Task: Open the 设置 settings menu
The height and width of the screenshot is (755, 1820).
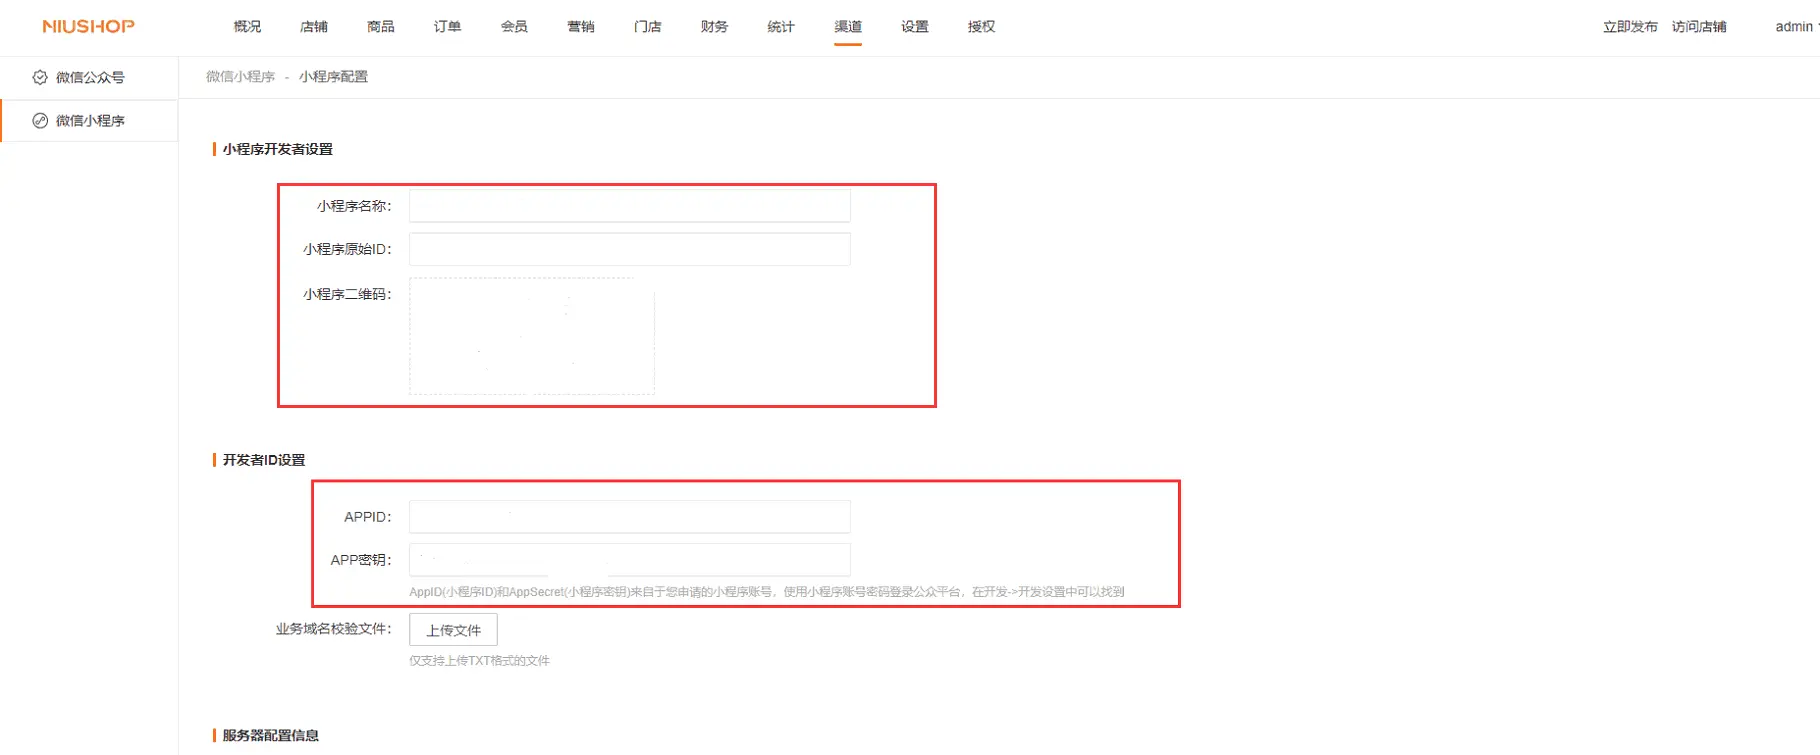Action: (914, 27)
